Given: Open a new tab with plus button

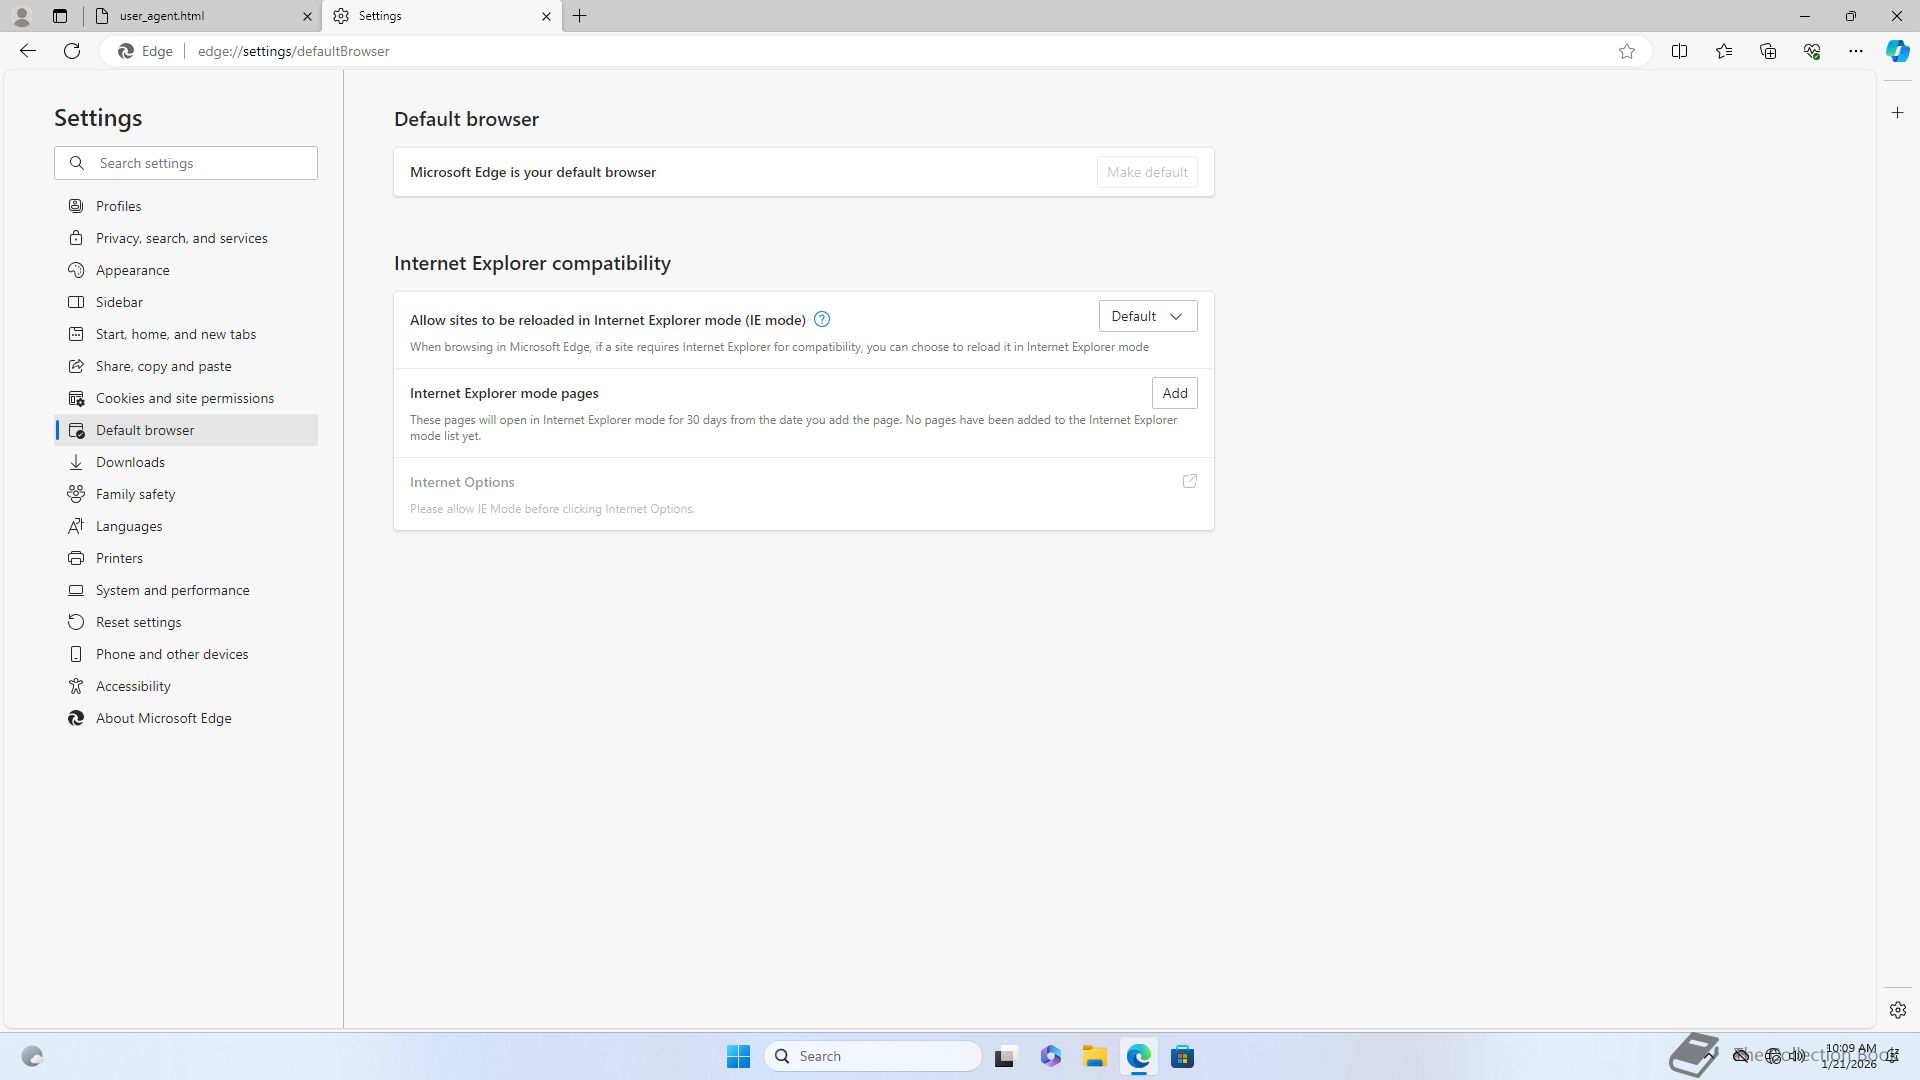Looking at the screenshot, I should (579, 16).
